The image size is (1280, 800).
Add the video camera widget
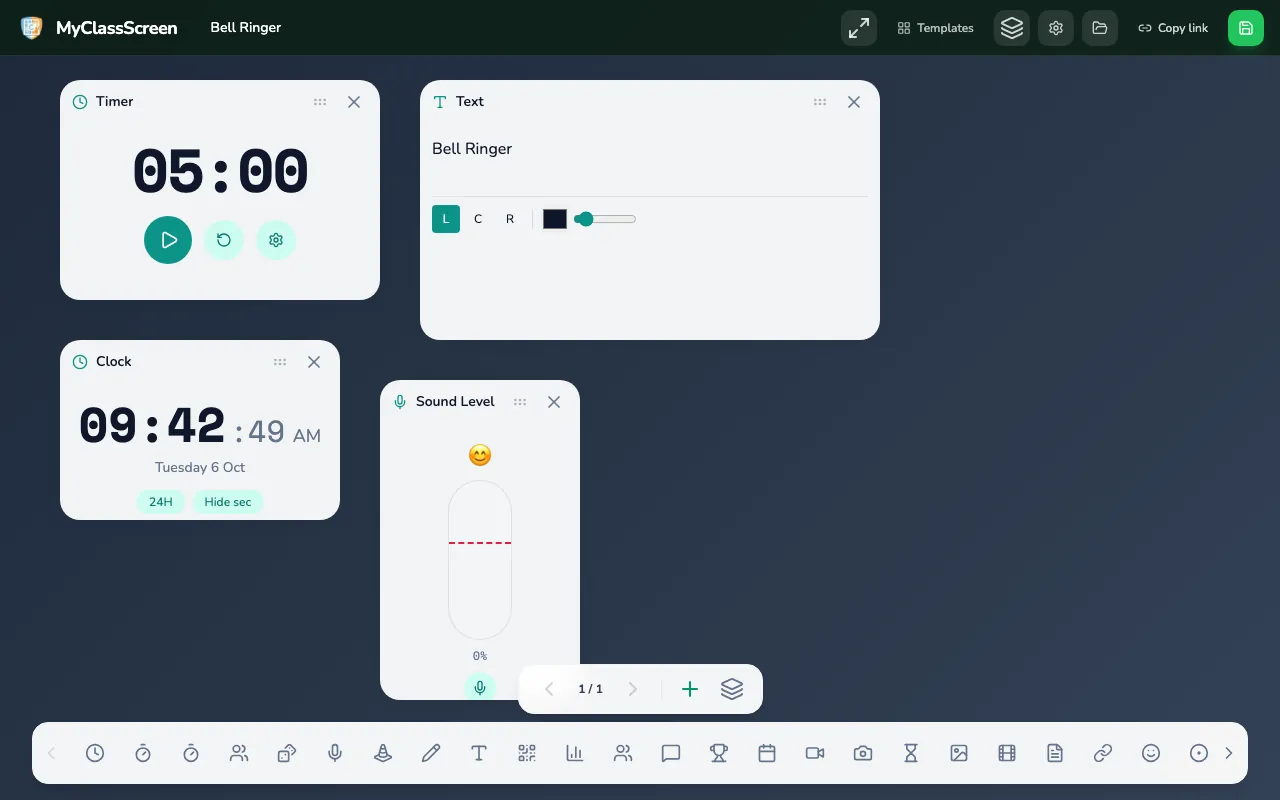pos(815,753)
